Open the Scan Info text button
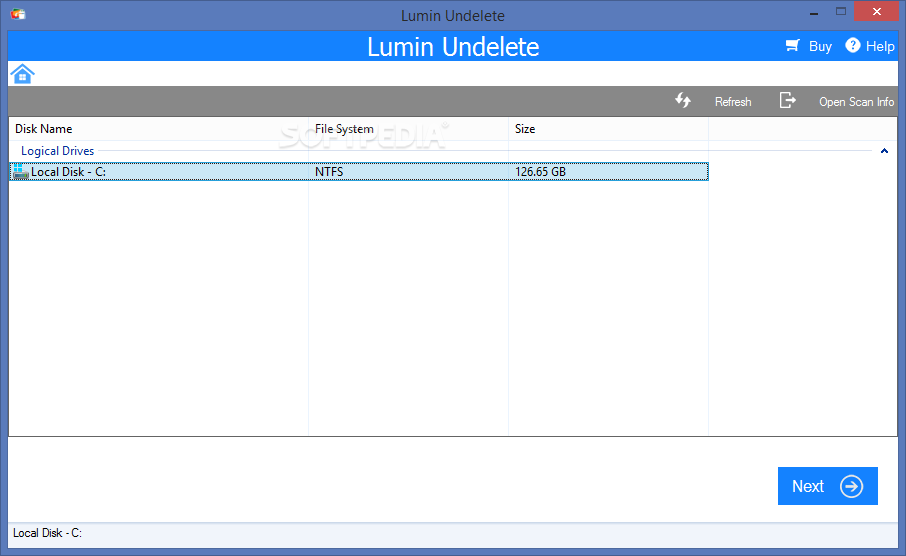 click(856, 102)
